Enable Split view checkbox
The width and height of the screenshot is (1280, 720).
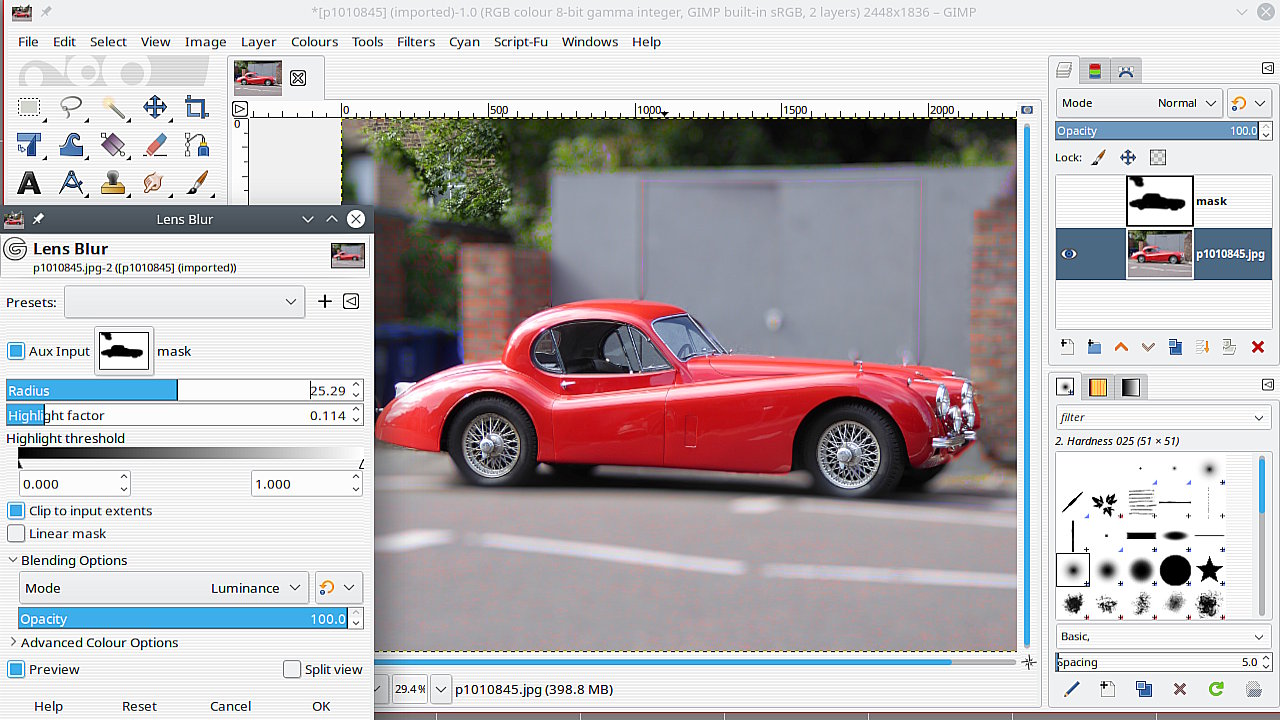[x=292, y=670]
